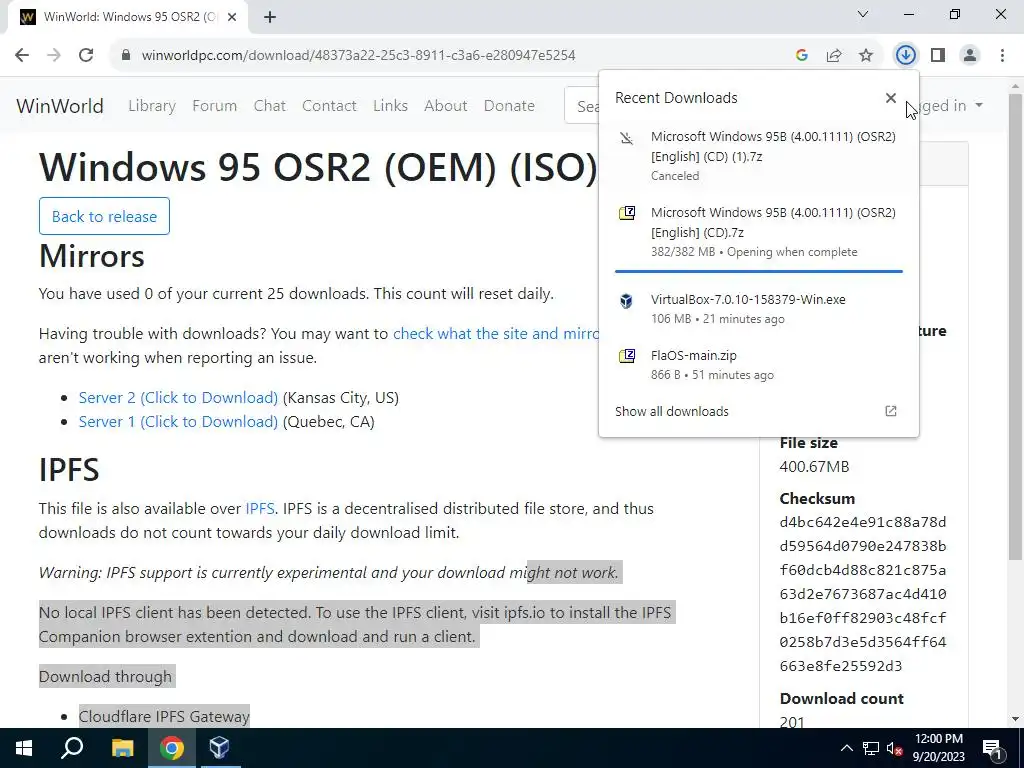1024x768 pixels.
Task: Download from Server 2 Kansas City
Action: click(178, 398)
